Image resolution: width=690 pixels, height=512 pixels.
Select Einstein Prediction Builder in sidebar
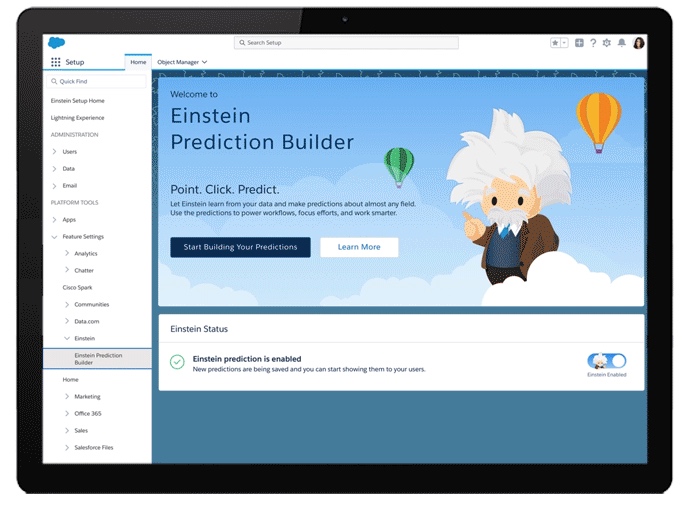pos(97,358)
